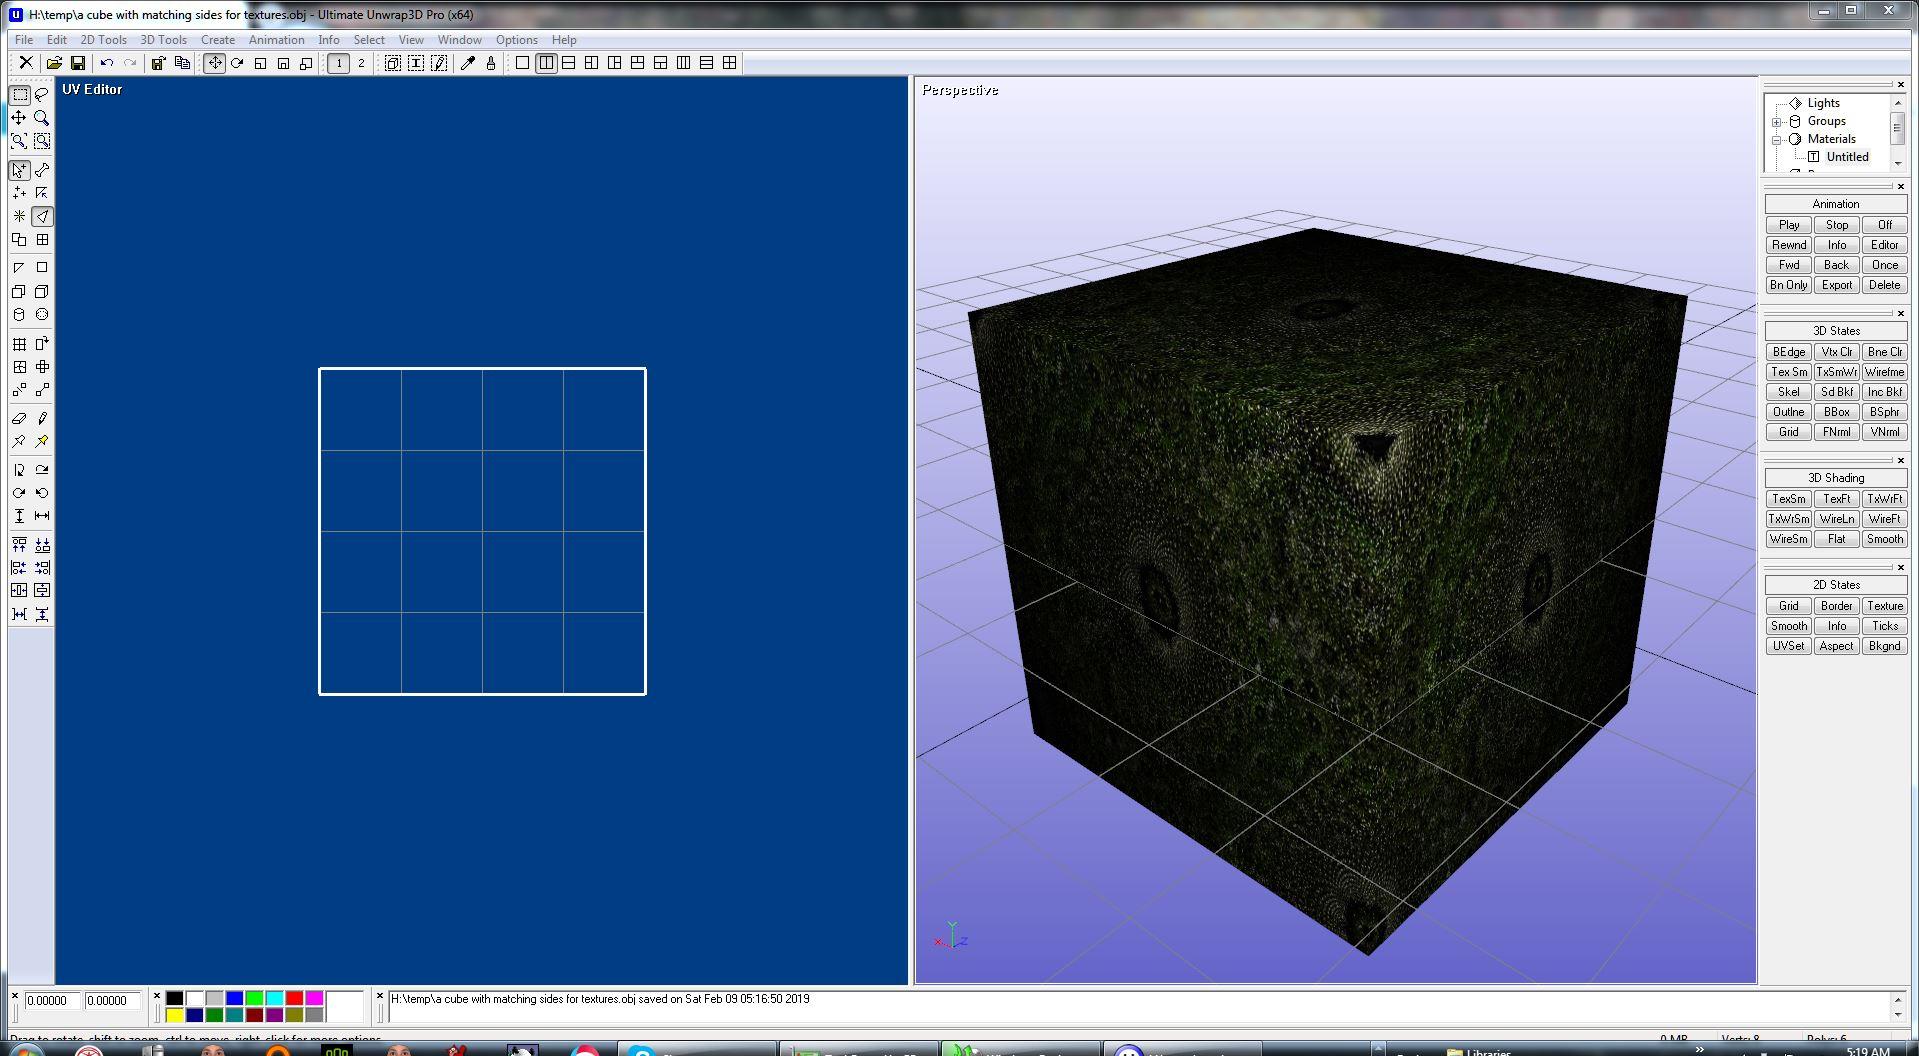The width and height of the screenshot is (1919, 1056).
Task: Select Lights in the scene tree
Action: (x=1823, y=103)
